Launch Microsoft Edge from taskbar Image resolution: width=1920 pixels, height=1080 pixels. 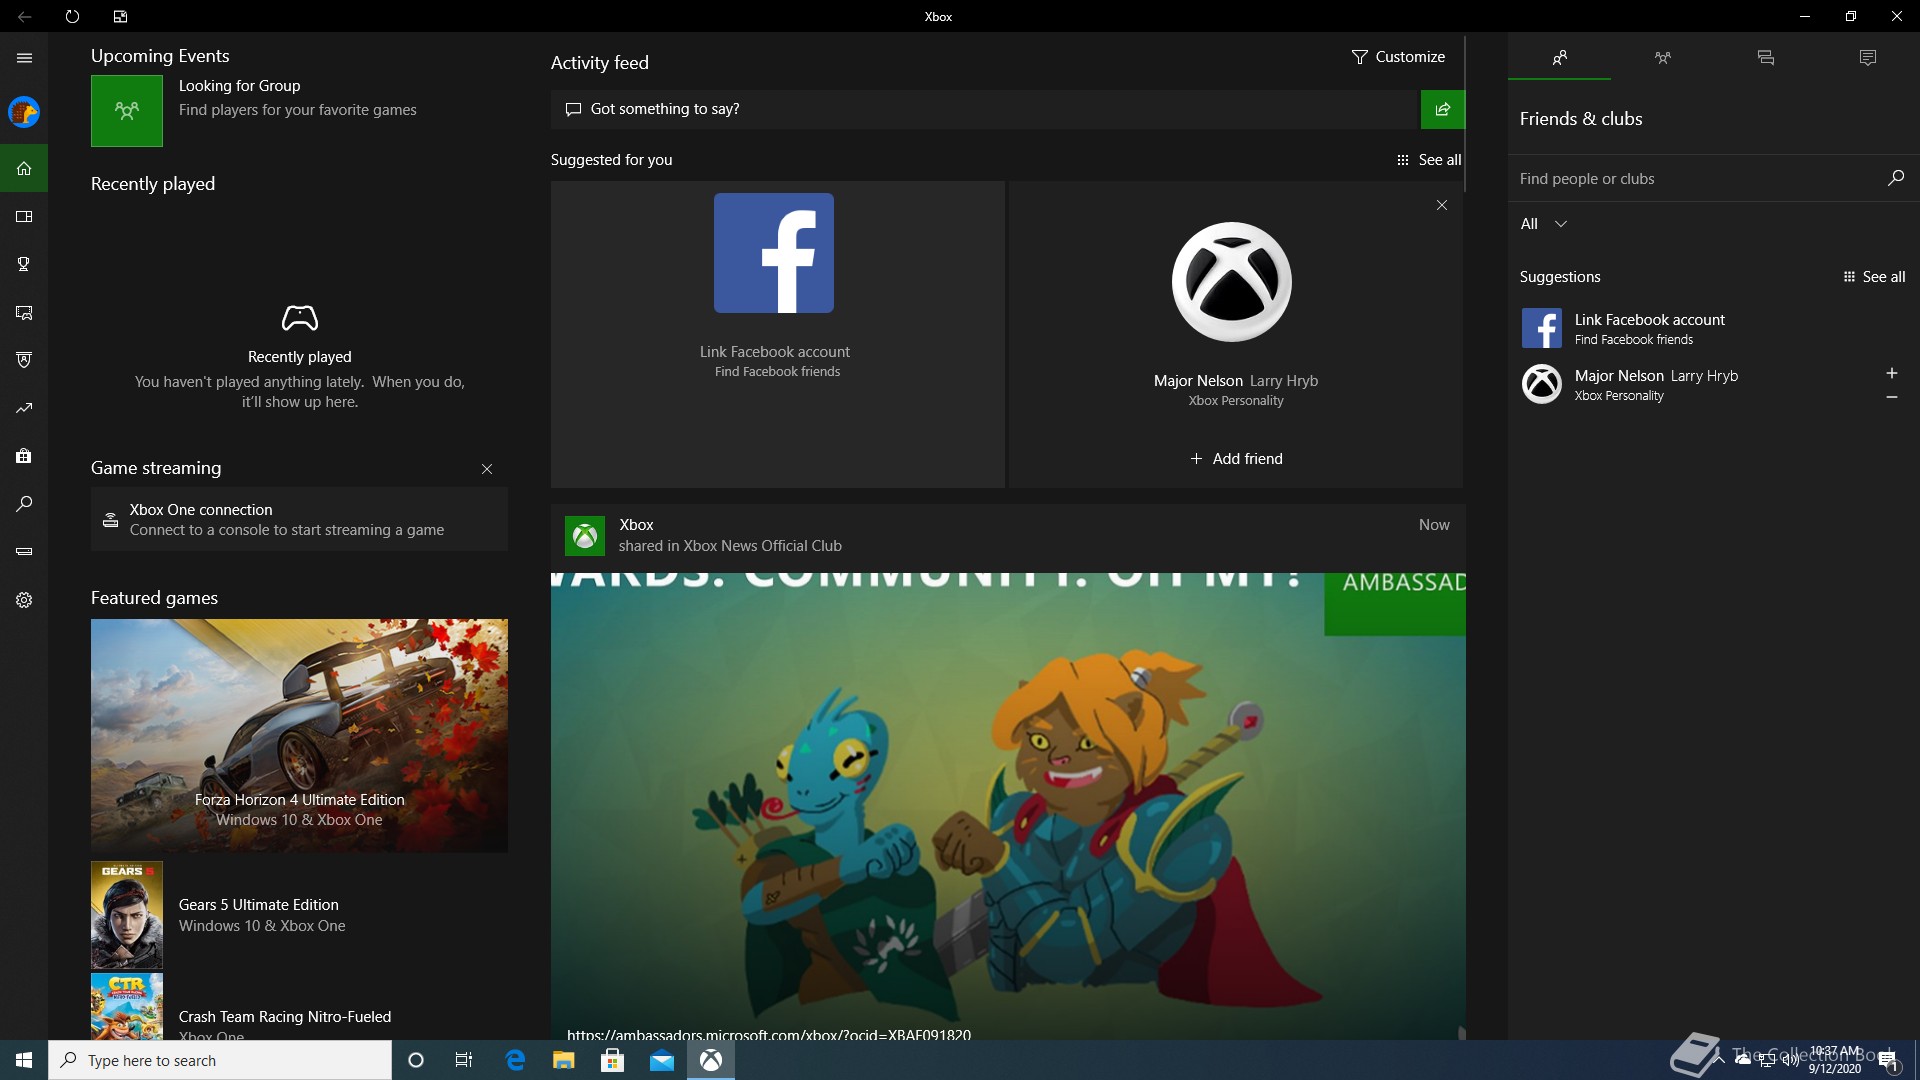click(515, 1060)
